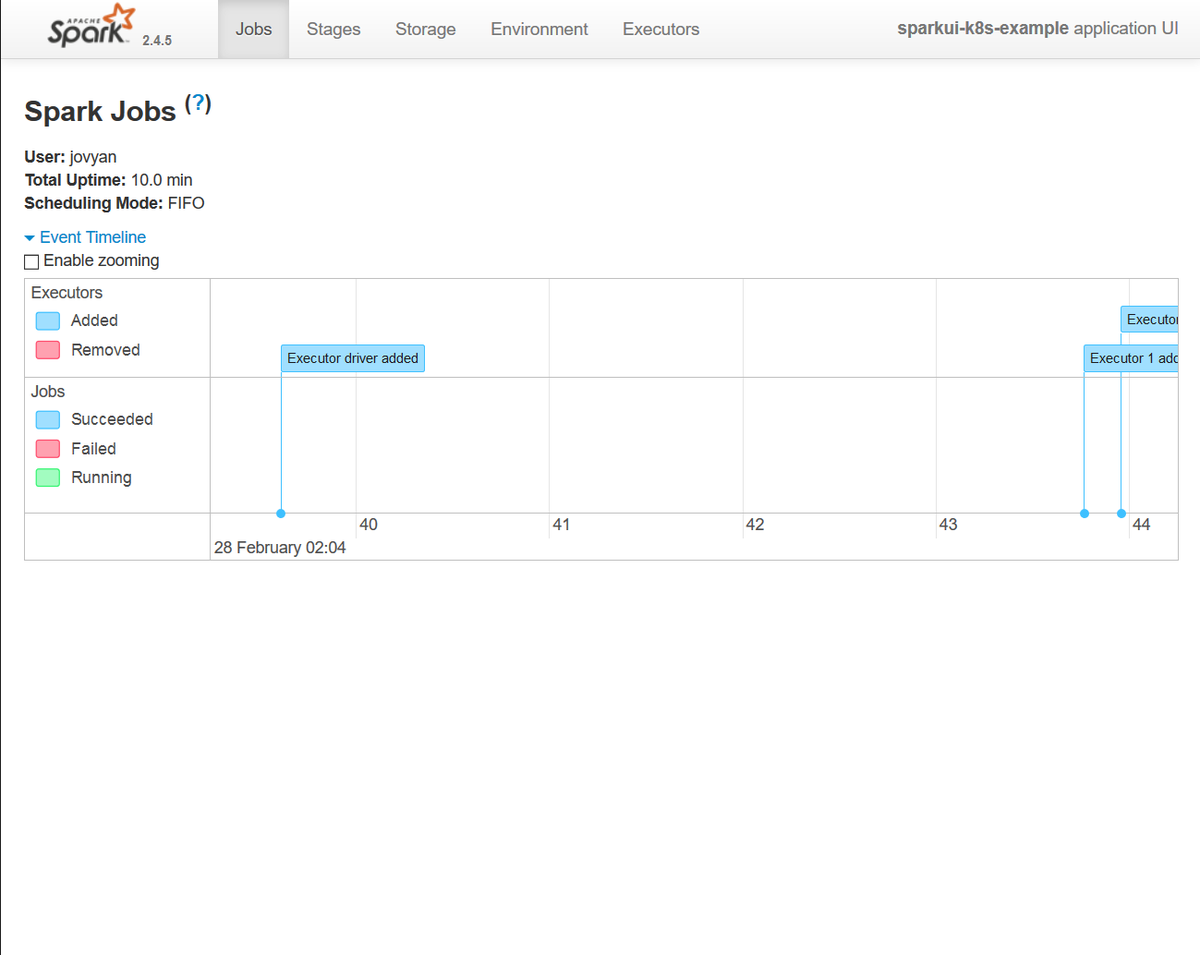
Task: Select the 'Executor driver added' event box
Action: point(352,358)
